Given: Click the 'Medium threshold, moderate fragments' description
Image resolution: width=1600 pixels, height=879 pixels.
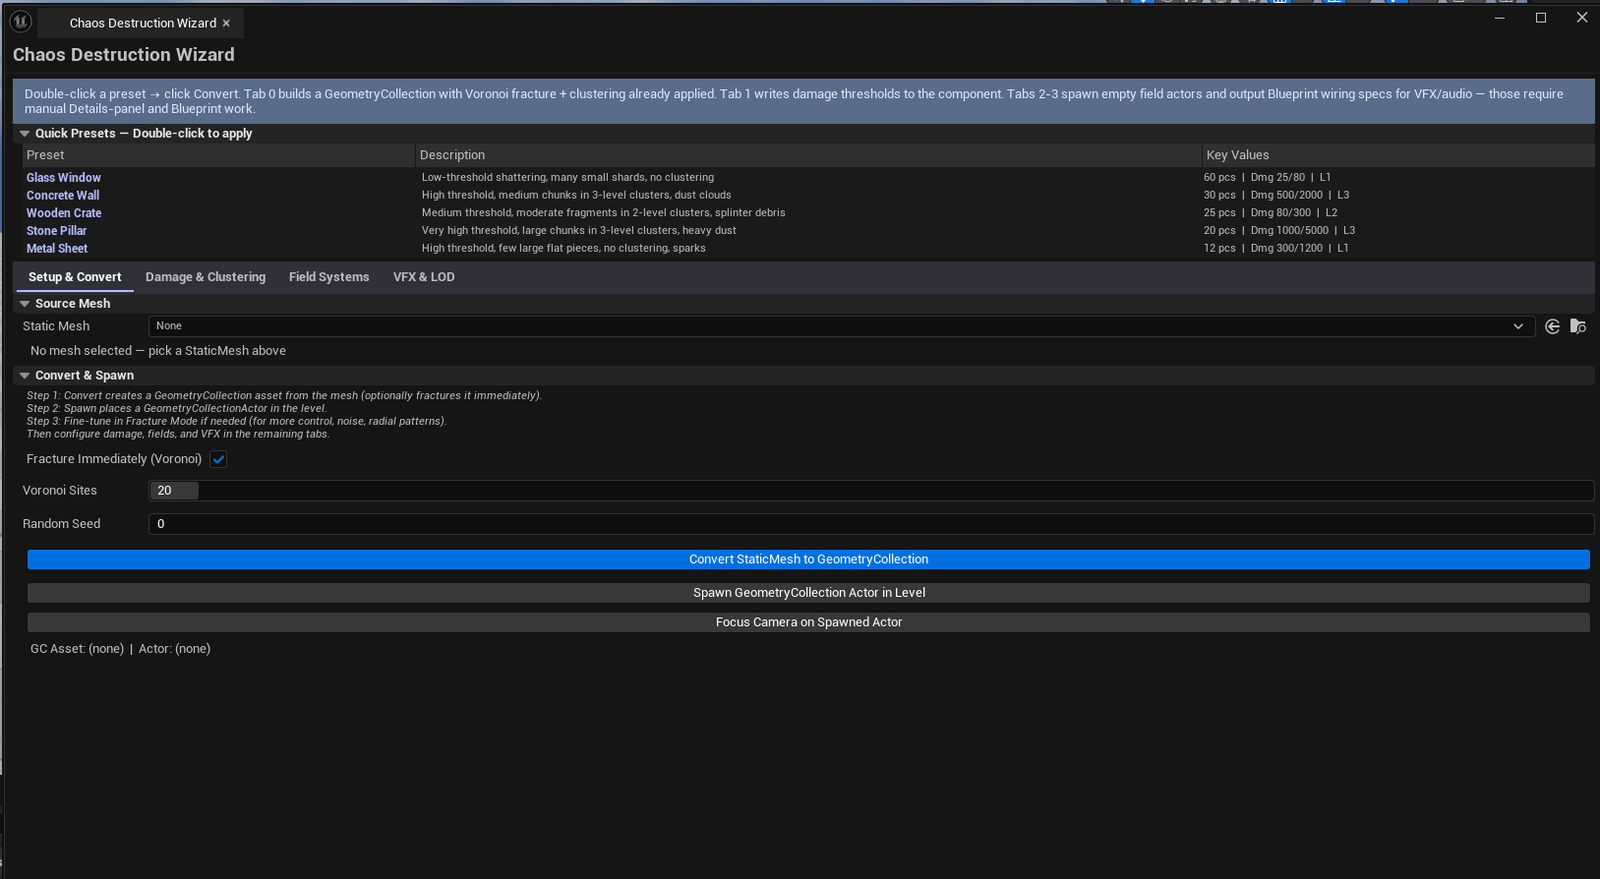Looking at the screenshot, I should click(x=604, y=213).
